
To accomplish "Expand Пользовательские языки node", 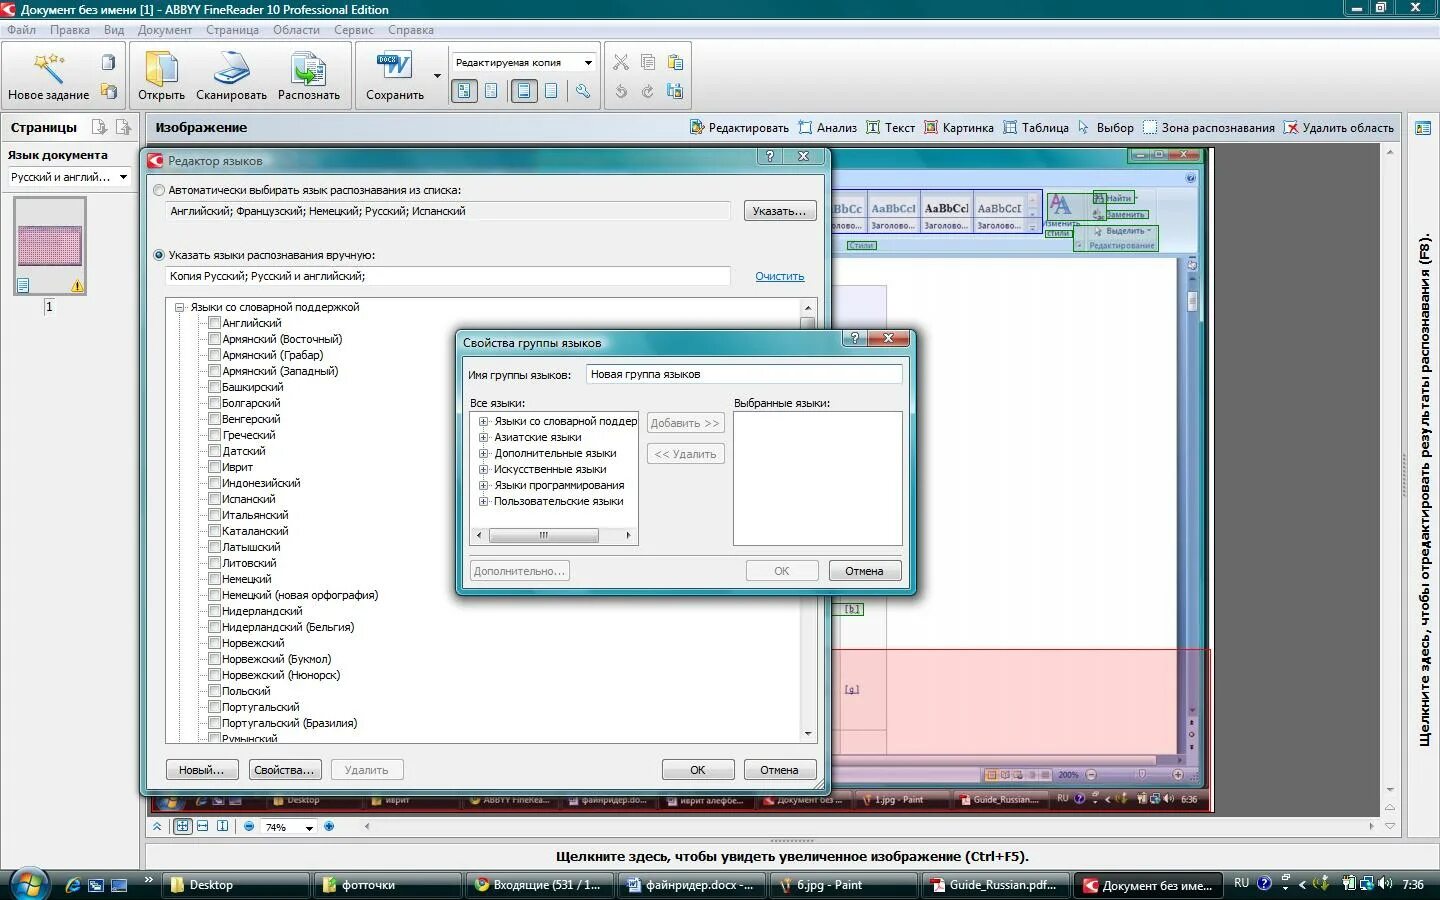I will coord(484,501).
